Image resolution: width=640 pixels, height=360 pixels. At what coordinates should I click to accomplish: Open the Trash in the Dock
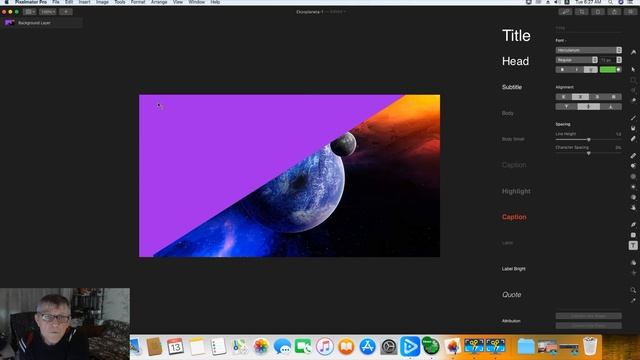tap(590, 347)
